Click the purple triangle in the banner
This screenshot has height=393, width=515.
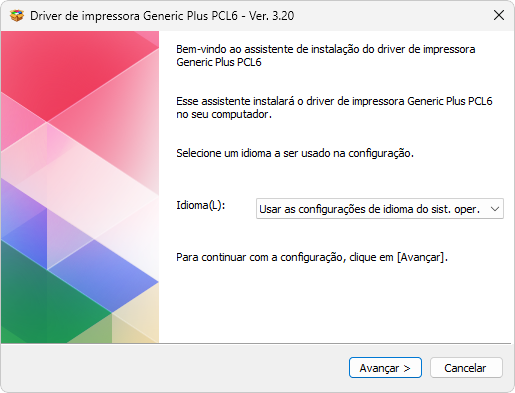point(23,213)
